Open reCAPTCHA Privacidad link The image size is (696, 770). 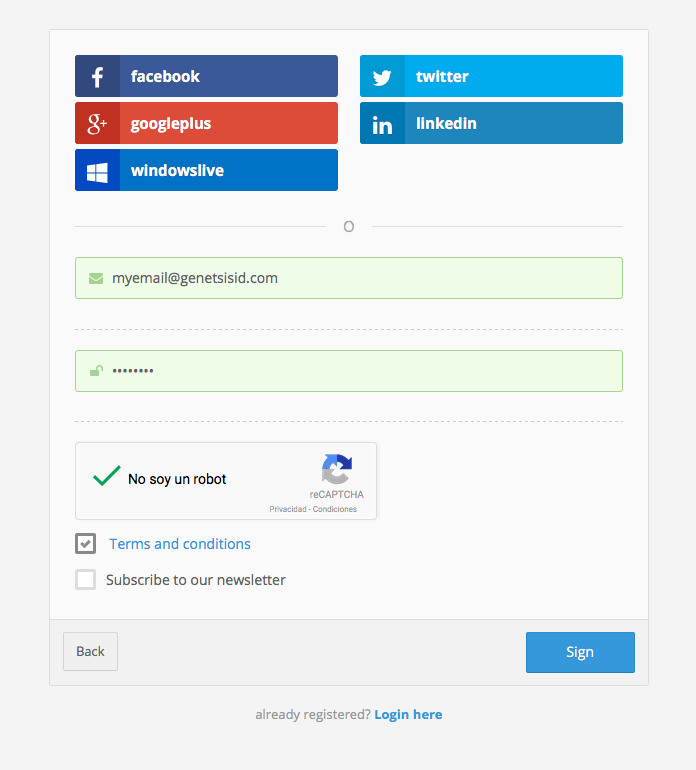coord(287,509)
